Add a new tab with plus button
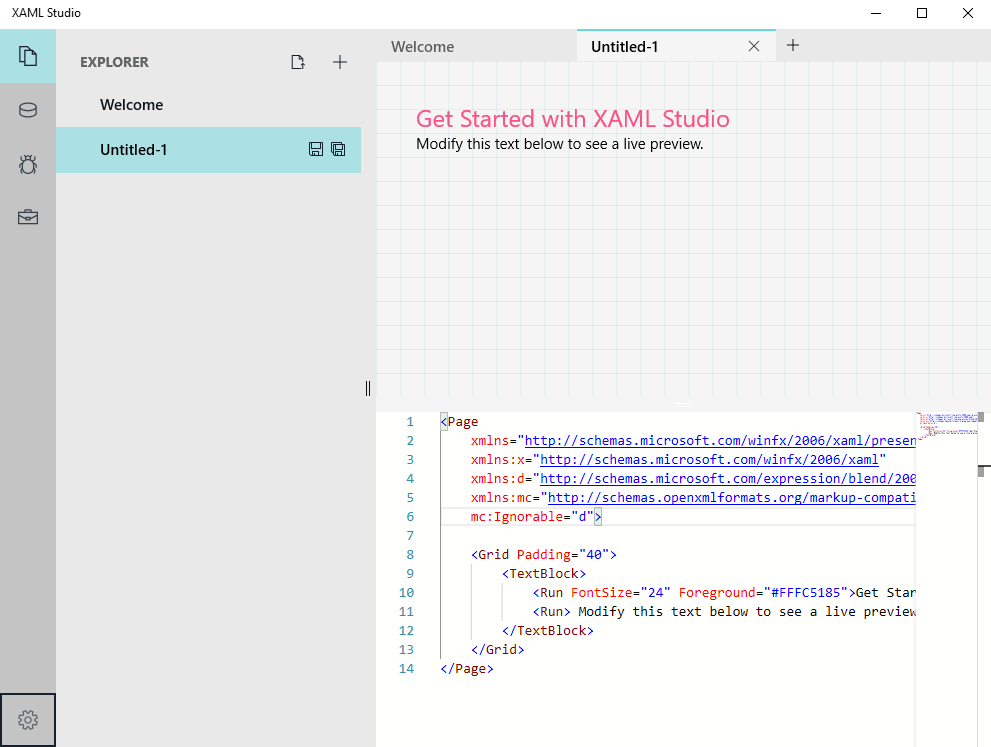The image size is (991, 747). [793, 45]
